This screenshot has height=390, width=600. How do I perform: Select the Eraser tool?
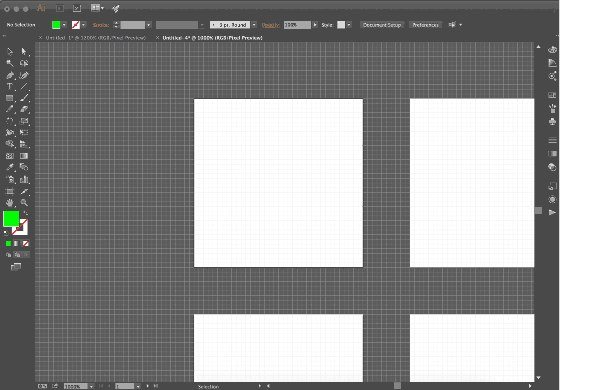tap(24, 109)
